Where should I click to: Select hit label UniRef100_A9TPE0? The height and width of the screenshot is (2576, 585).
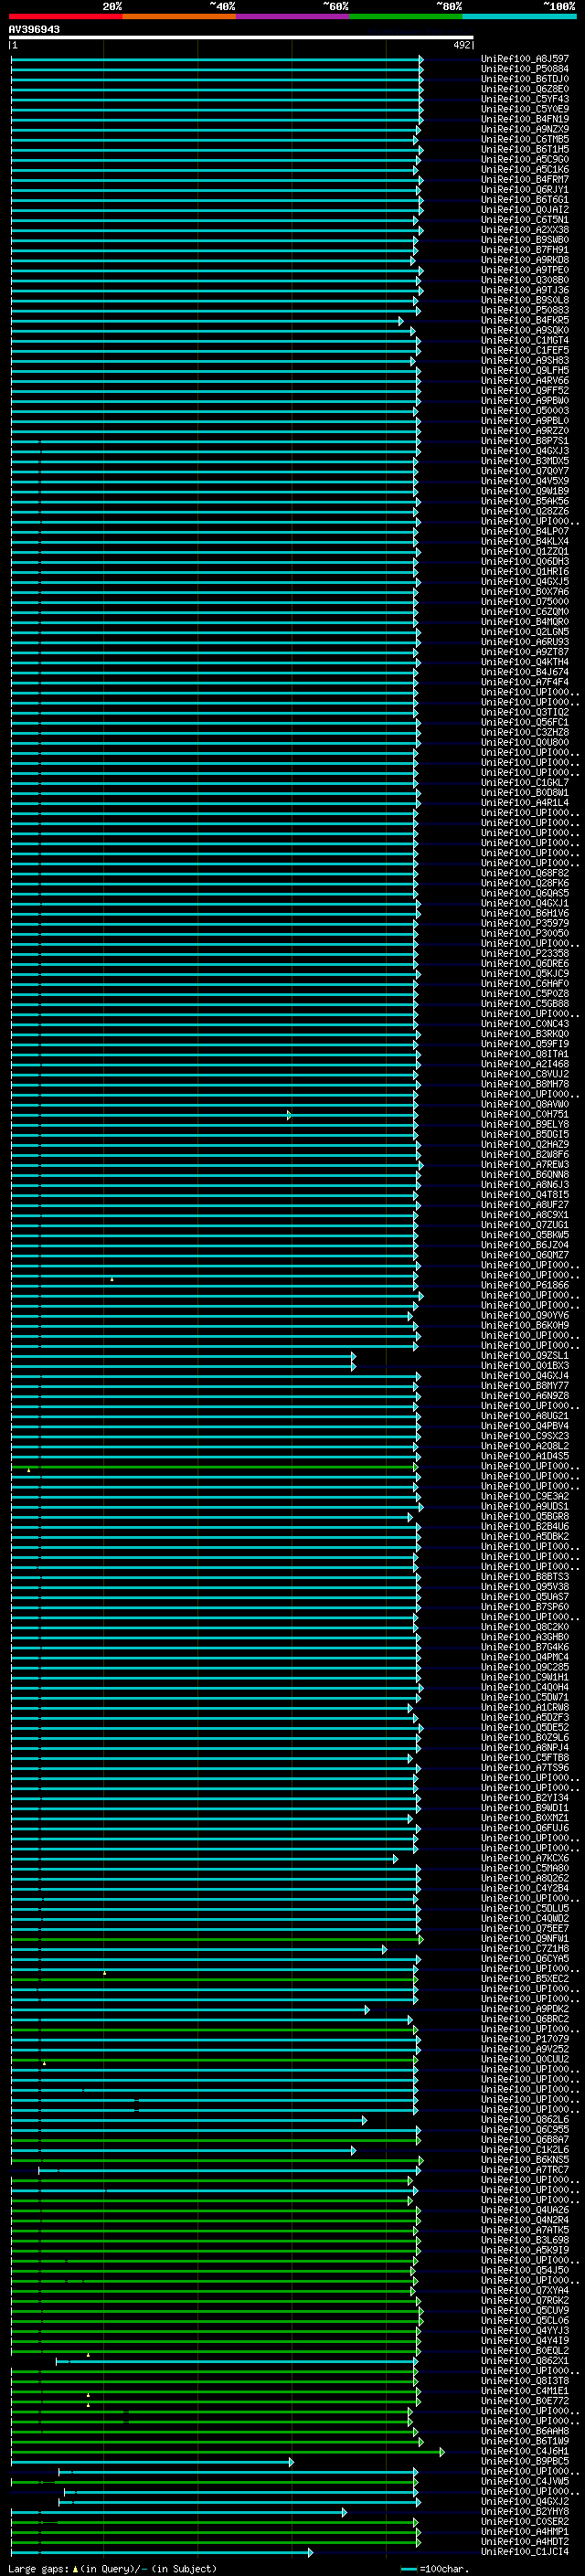525,270
